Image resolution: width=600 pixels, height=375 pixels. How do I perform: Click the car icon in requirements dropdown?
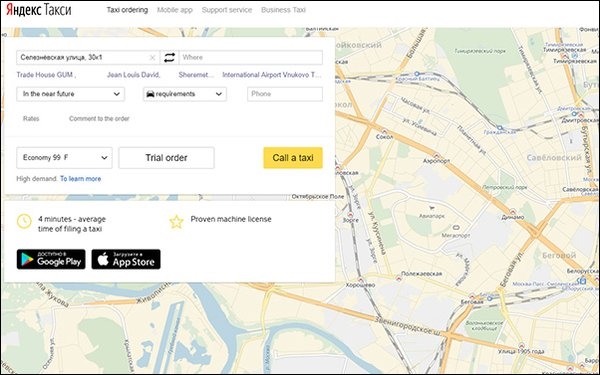click(150, 94)
